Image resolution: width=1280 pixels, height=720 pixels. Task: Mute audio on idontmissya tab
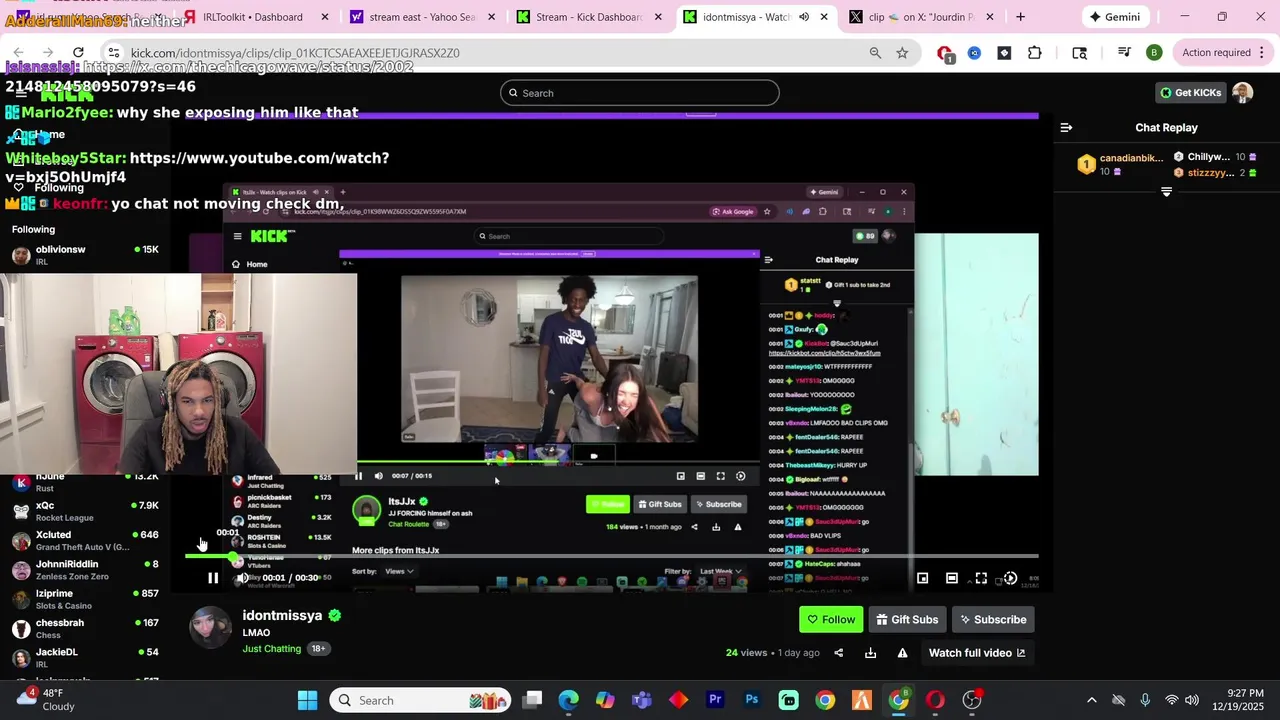coord(804,17)
